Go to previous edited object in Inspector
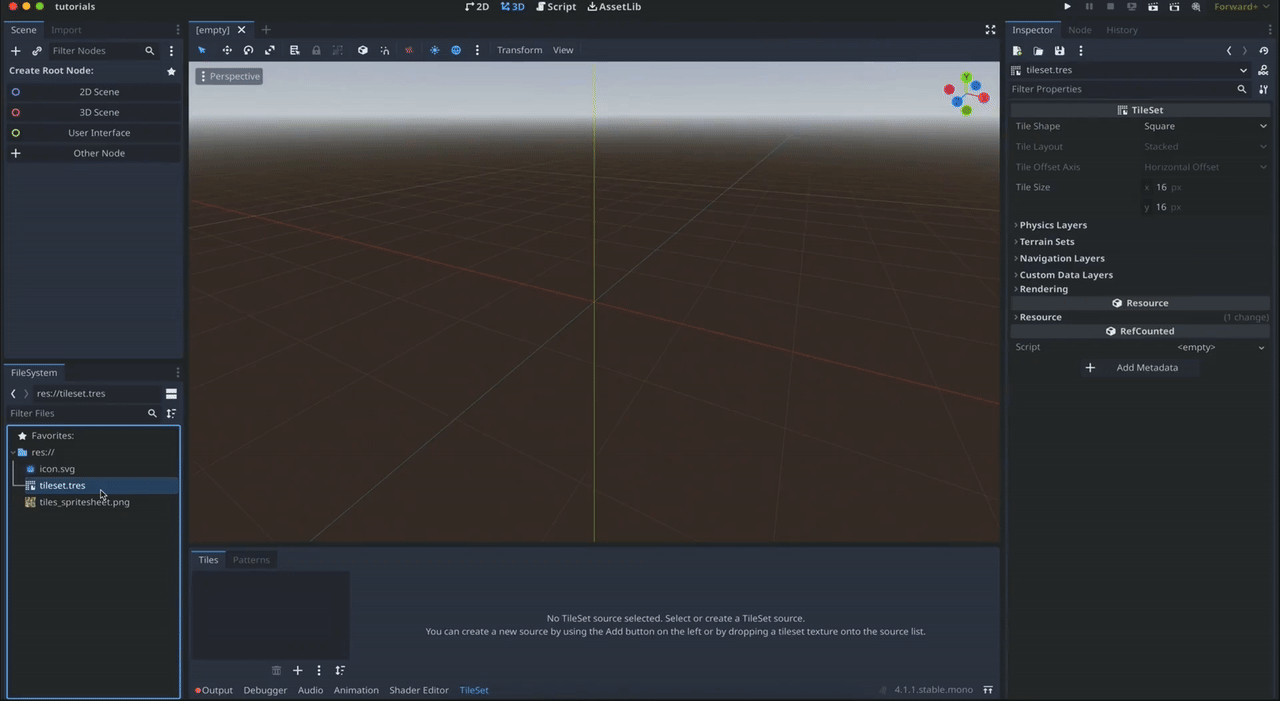 (x=1229, y=51)
